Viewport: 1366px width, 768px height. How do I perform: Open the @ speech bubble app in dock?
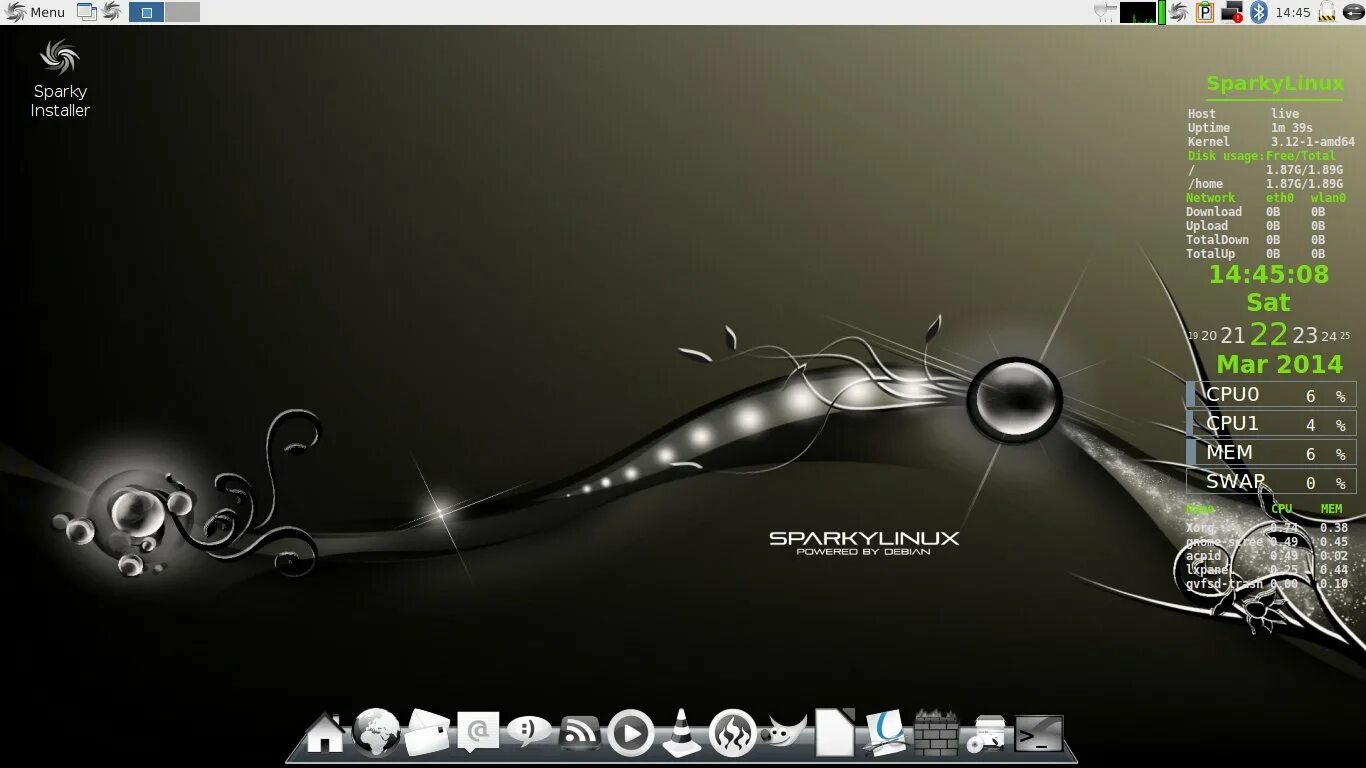[x=478, y=733]
